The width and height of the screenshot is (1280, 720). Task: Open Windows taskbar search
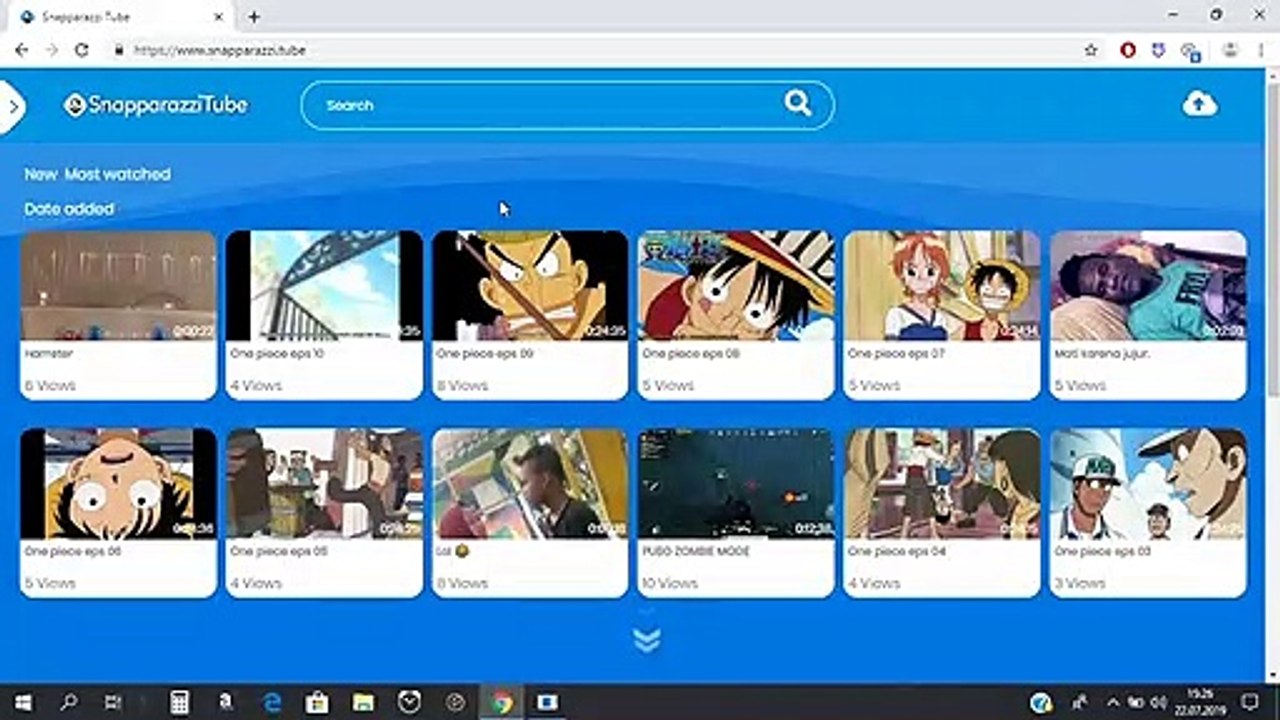click(68, 702)
